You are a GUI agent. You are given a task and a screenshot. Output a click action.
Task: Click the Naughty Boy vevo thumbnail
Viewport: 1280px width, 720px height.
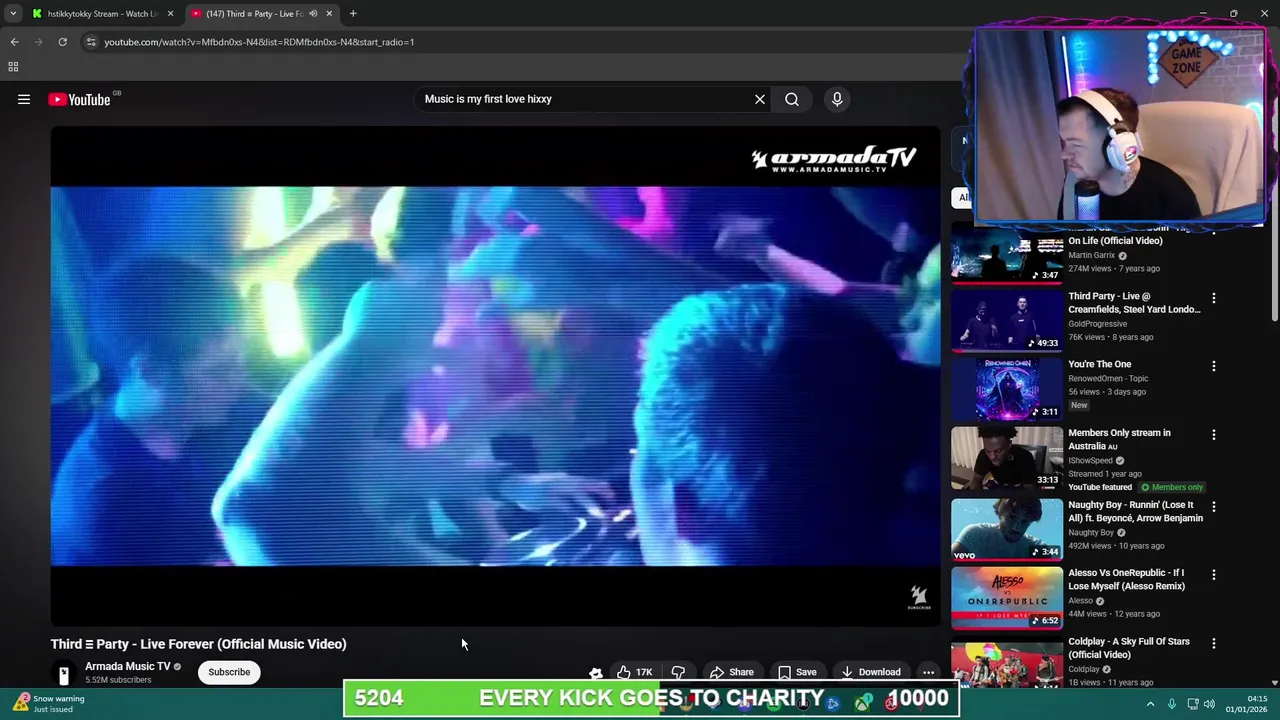(x=1007, y=530)
